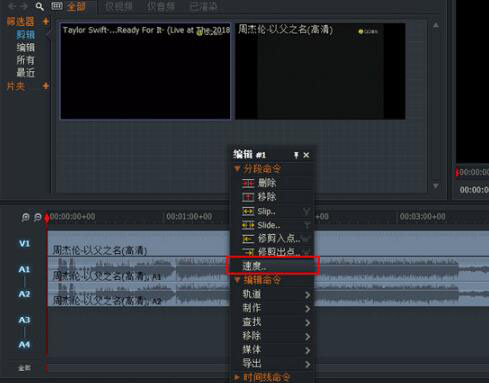The height and width of the screenshot is (383, 489).
Task: Zoom out the timeline with the minus magnifier
Action: click(38, 217)
